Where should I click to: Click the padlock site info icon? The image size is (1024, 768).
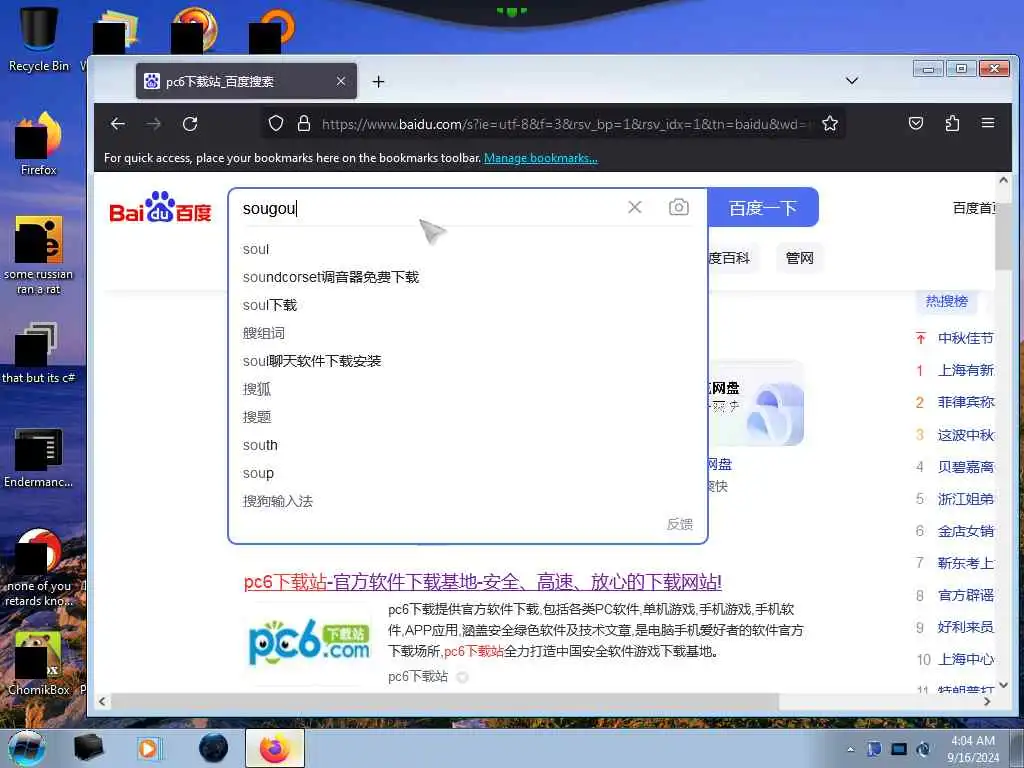(x=304, y=123)
